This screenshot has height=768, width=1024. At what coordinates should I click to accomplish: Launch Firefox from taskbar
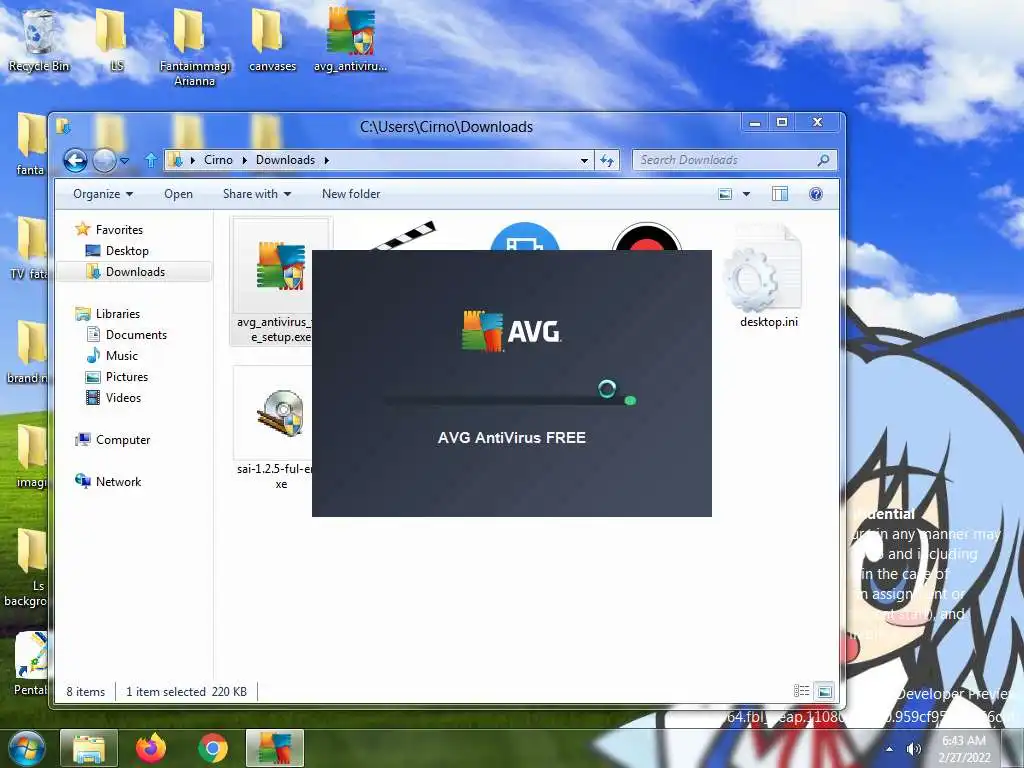tap(151, 748)
